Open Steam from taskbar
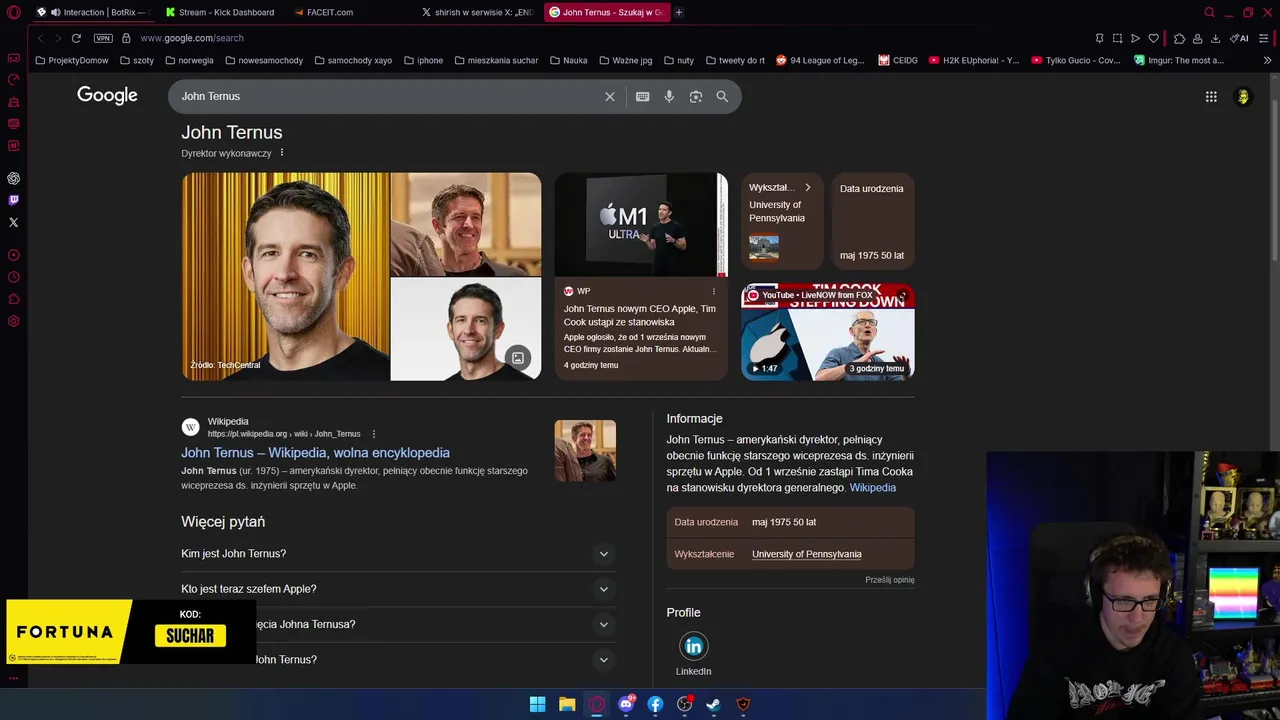This screenshot has width=1280, height=720. click(x=713, y=704)
